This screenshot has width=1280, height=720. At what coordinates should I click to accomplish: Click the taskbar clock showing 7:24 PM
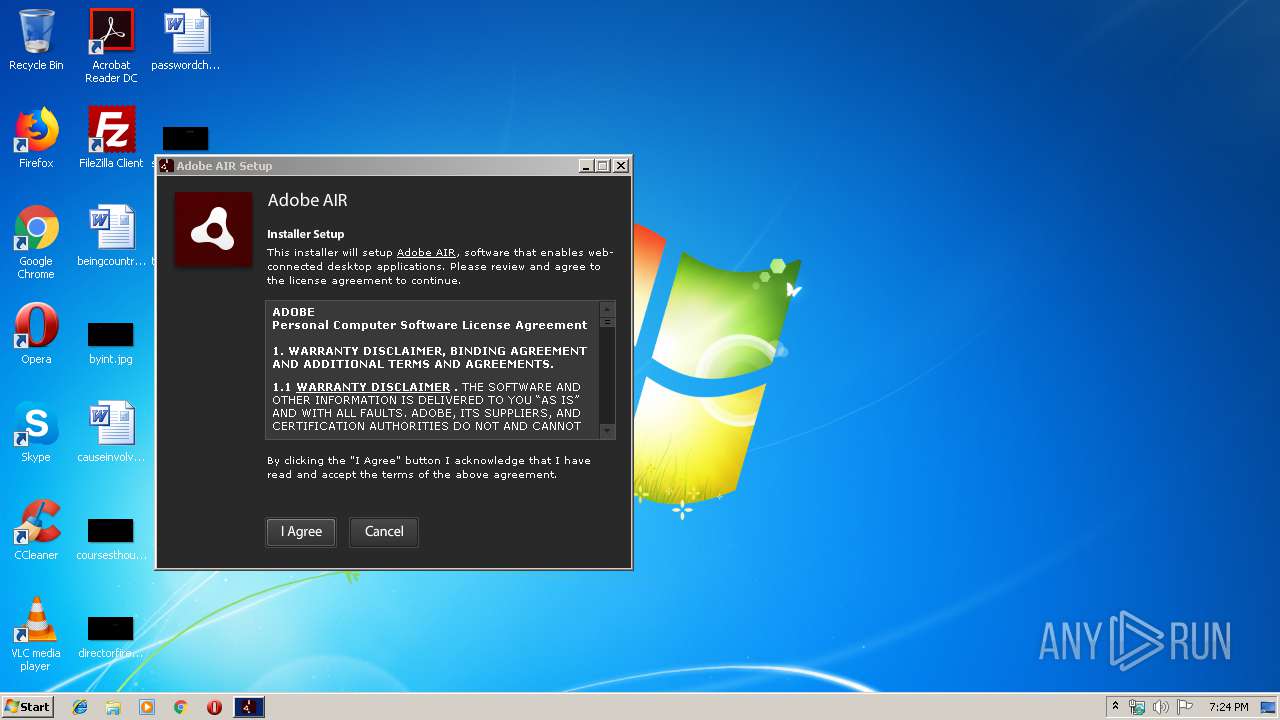(x=1228, y=707)
